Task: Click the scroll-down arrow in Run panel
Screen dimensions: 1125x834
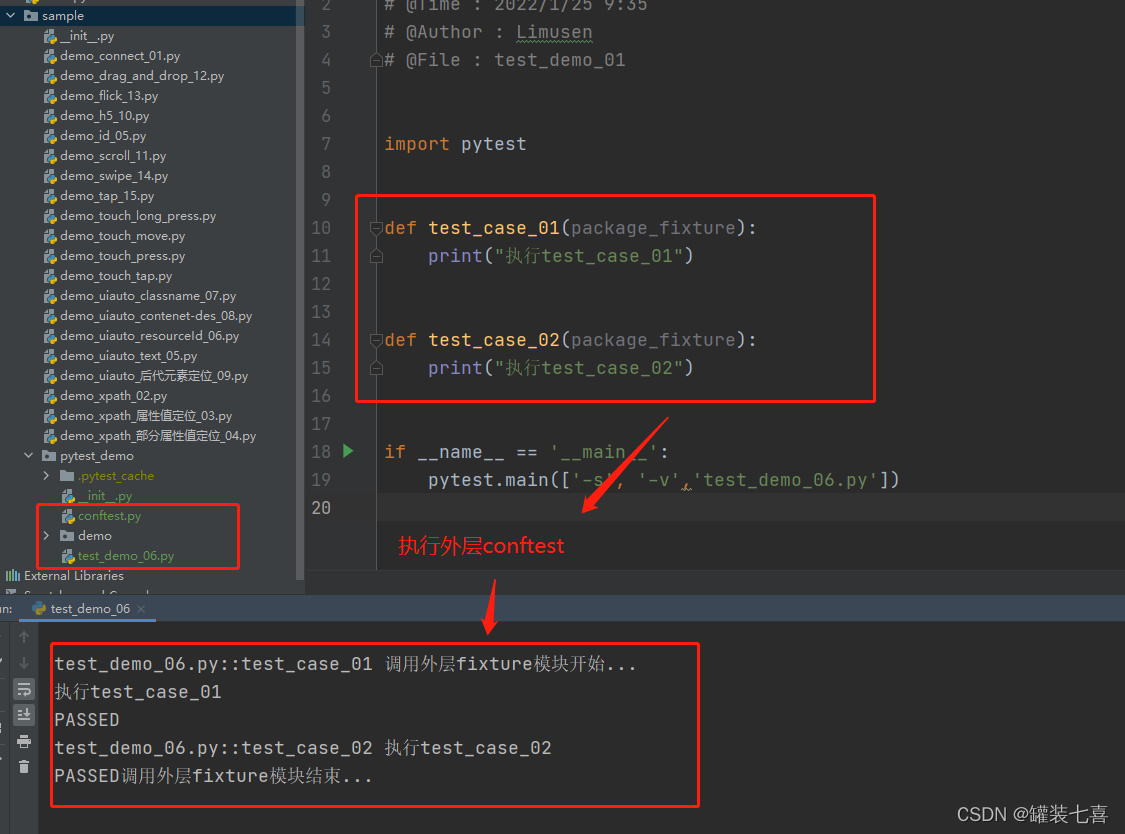Action: pyautogui.click(x=24, y=663)
